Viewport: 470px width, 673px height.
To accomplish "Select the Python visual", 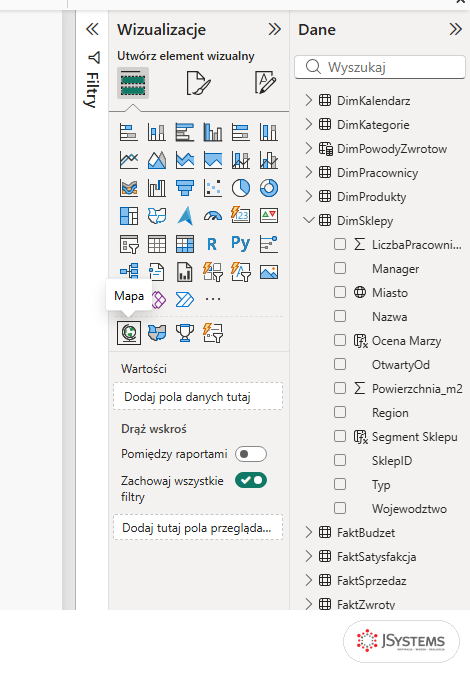I will click(241, 243).
